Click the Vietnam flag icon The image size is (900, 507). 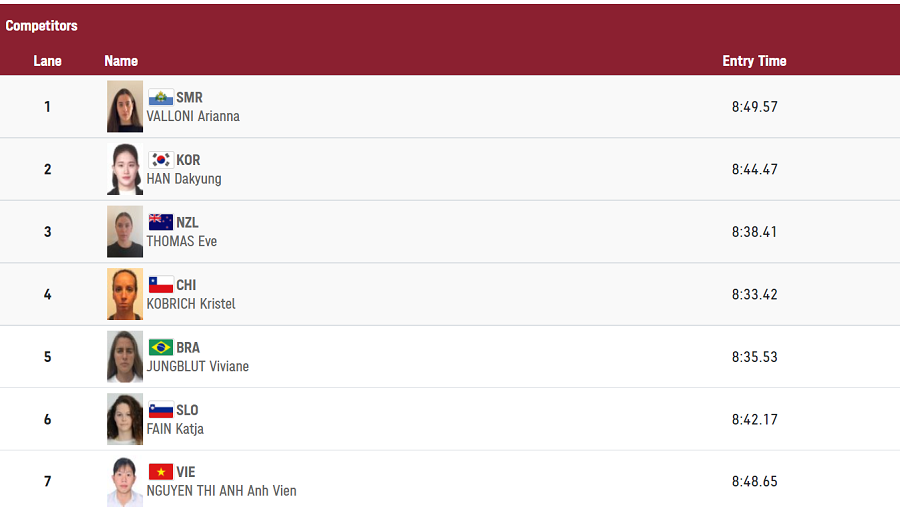(x=161, y=472)
